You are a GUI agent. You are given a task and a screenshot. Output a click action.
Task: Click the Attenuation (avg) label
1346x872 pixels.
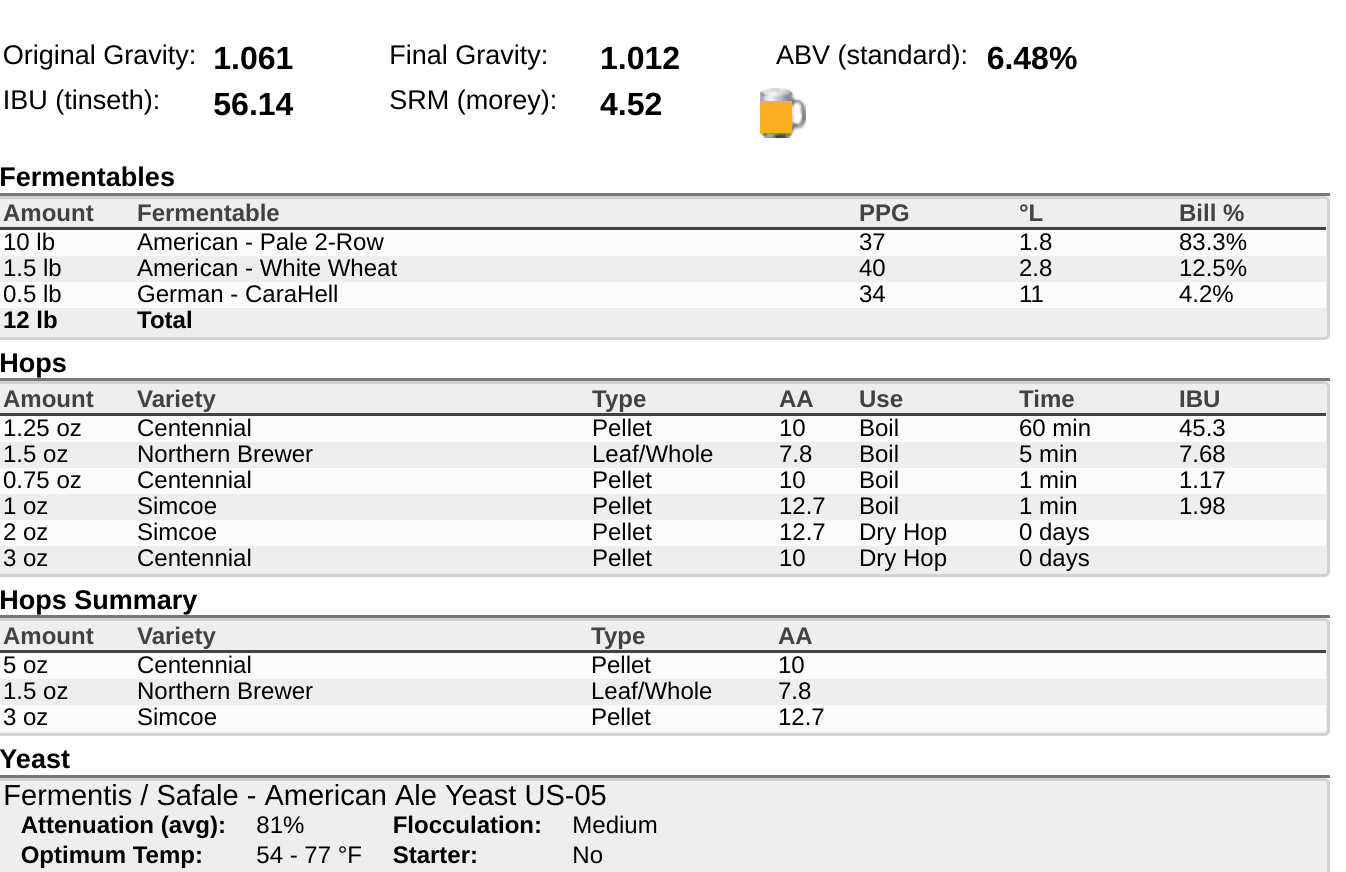tap(123, 826)
